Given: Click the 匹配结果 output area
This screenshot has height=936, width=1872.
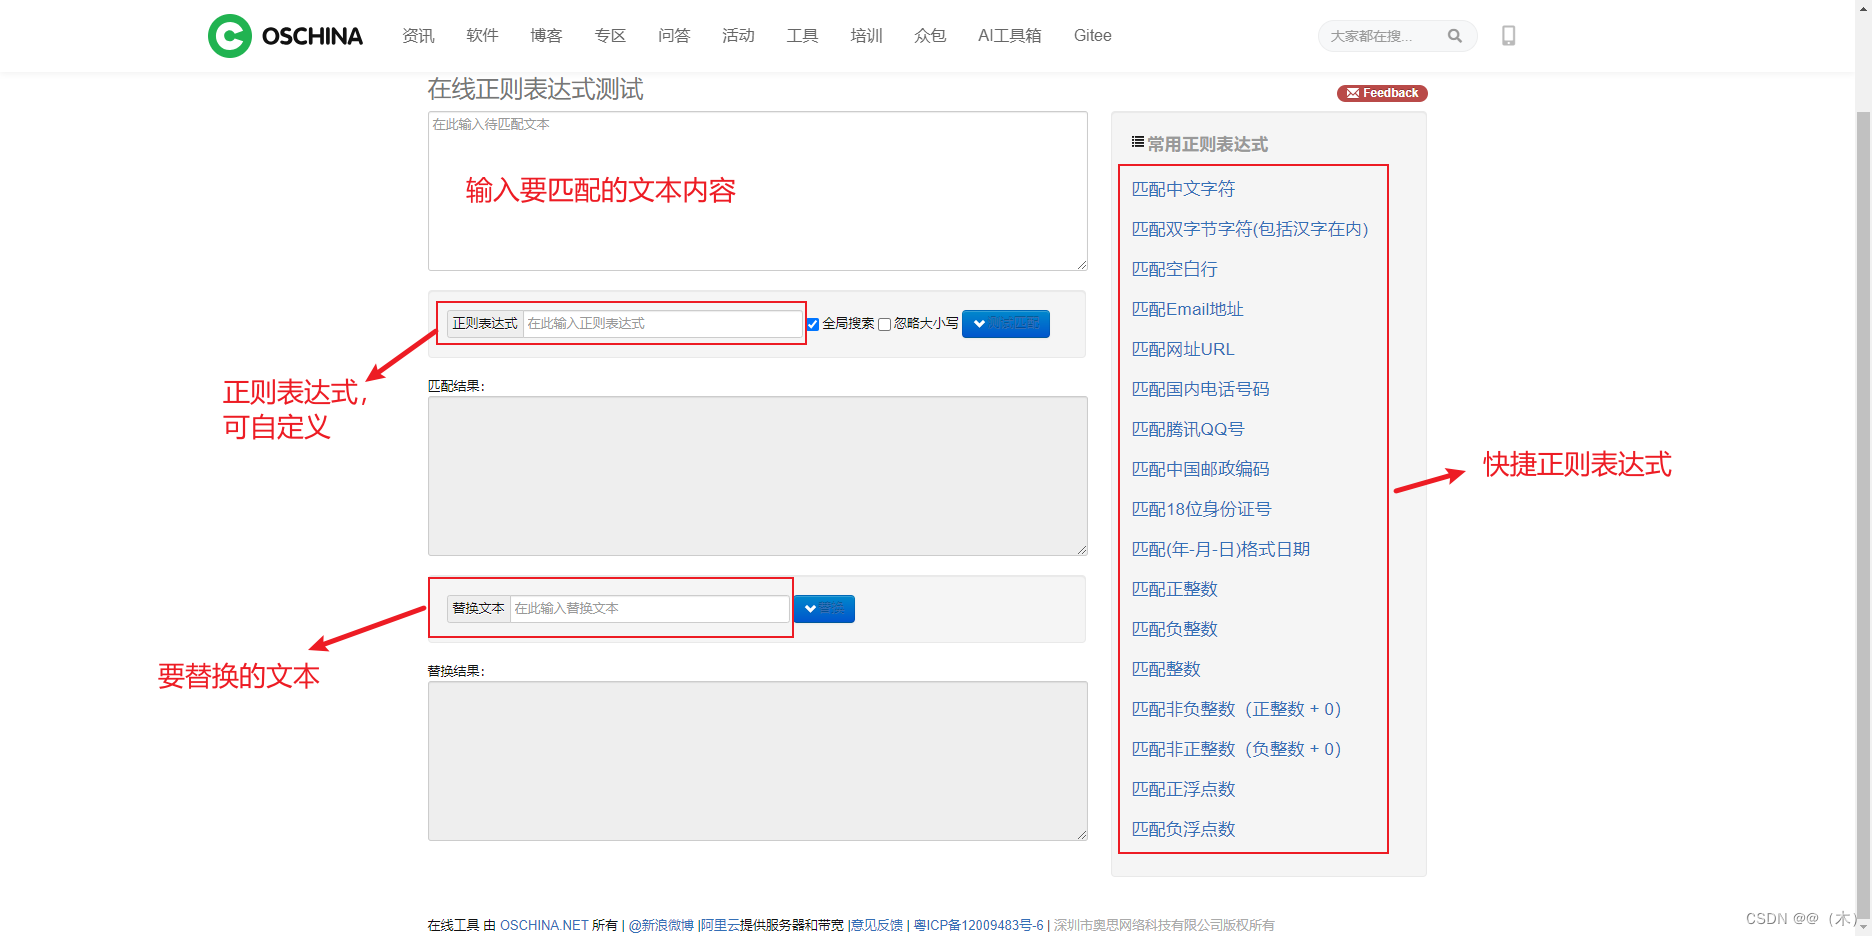Looking at the screenshot, I should [758, 476].
